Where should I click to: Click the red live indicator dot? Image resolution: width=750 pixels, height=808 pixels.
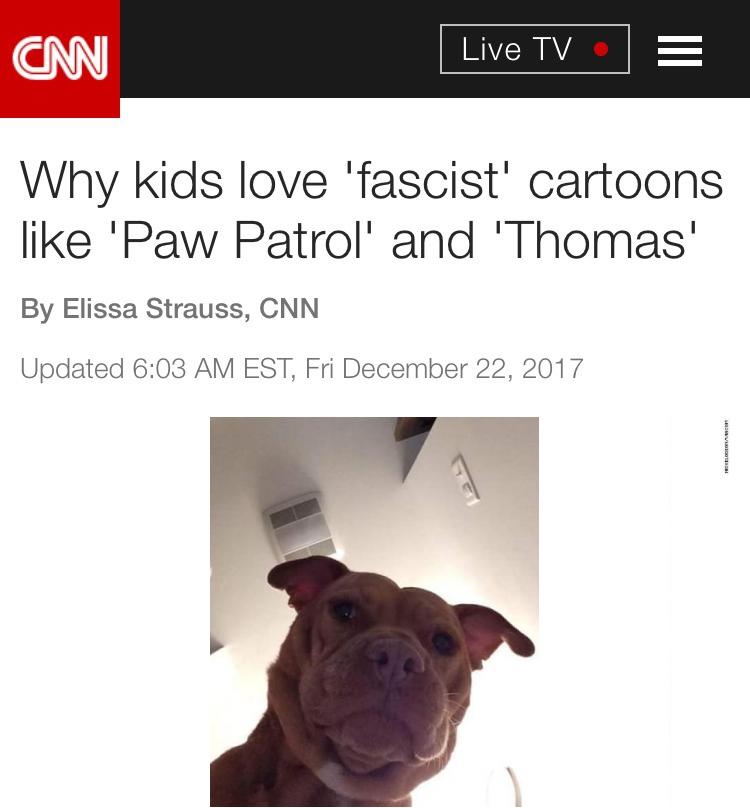(x=601, y=49)
